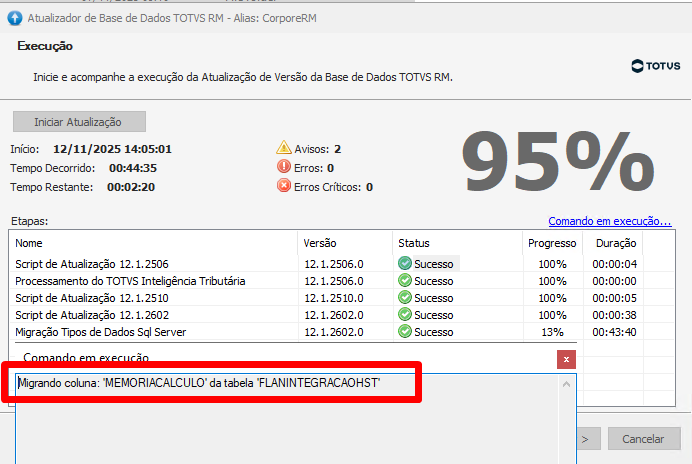Click the Nome column header
The width and height of the screenshot is (692, 464).
153,243
